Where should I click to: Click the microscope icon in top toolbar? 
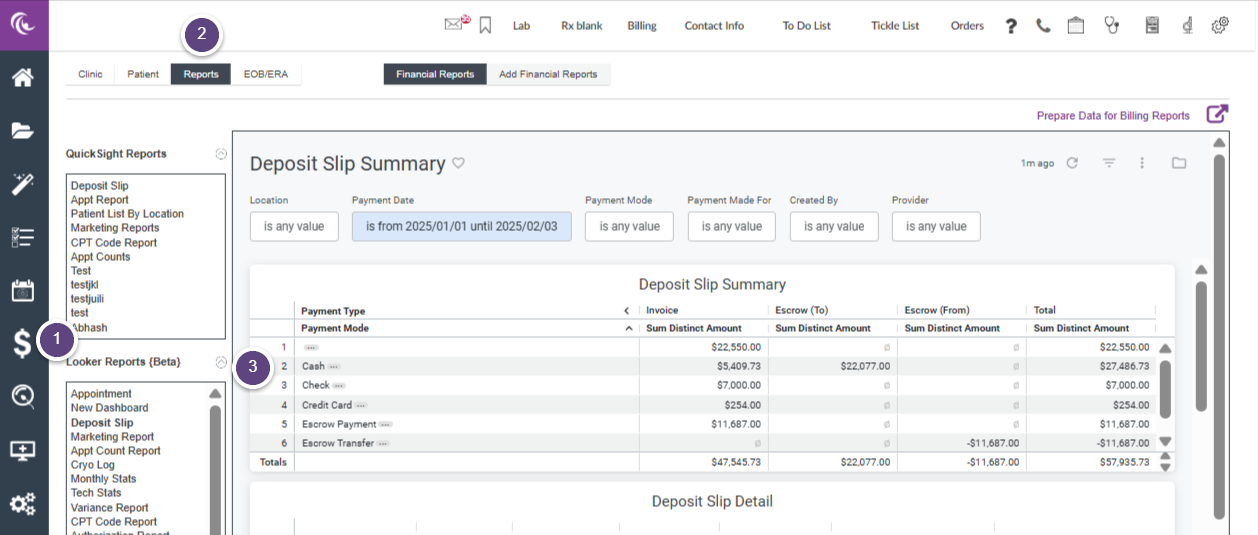[x=1187, y=26]
